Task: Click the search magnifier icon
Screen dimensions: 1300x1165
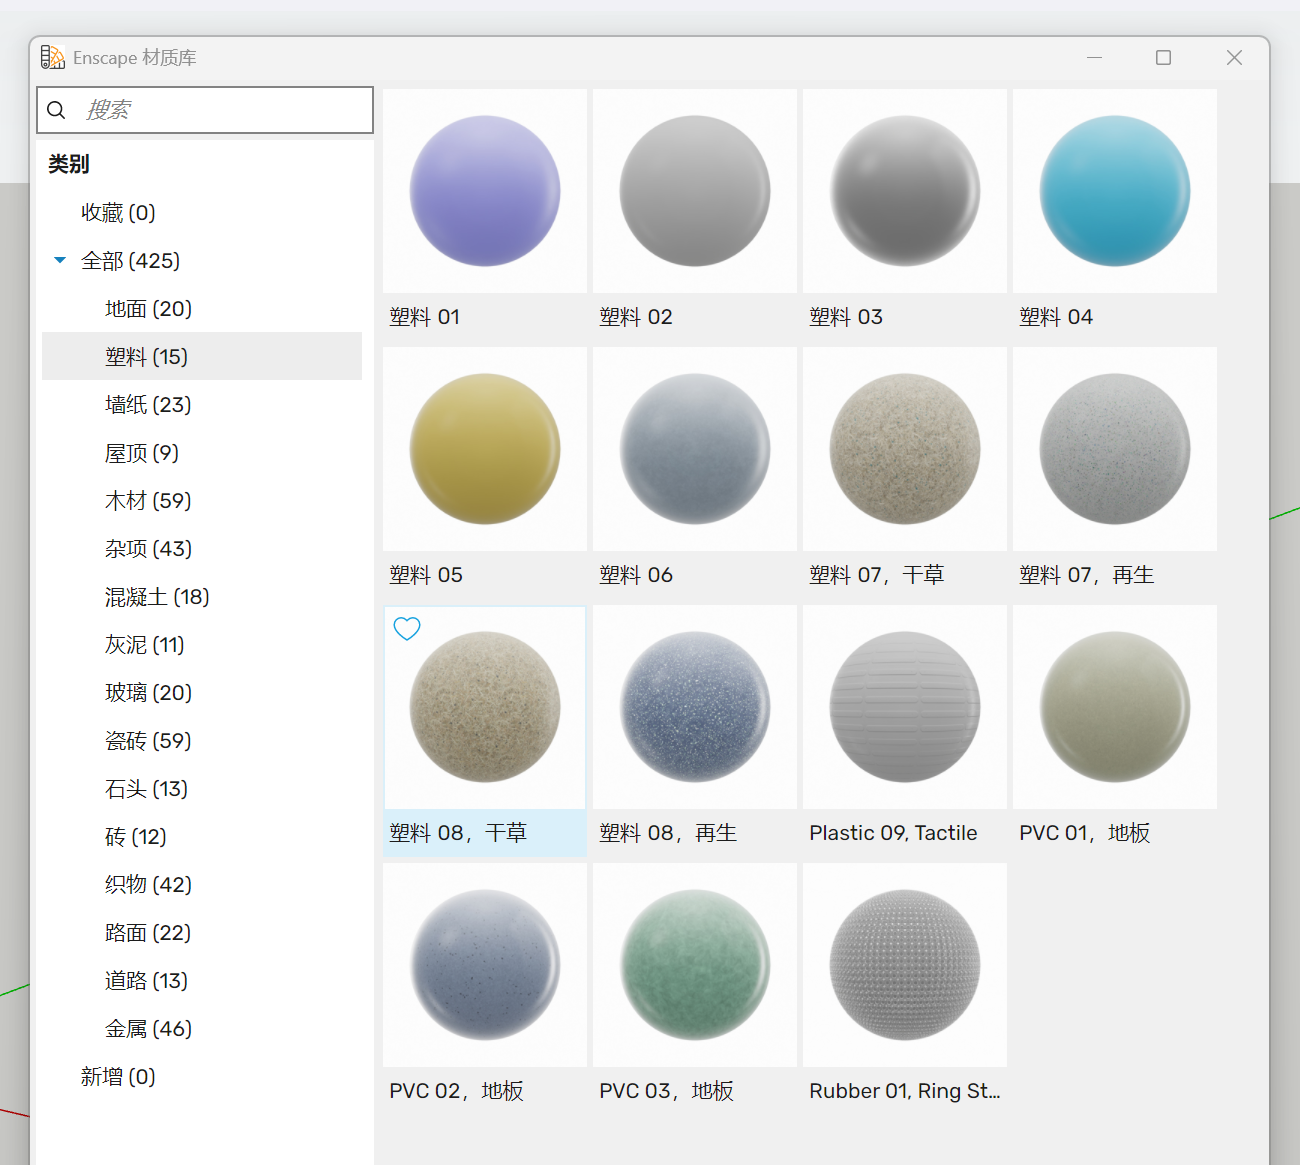Action: [x=57, y=110]
